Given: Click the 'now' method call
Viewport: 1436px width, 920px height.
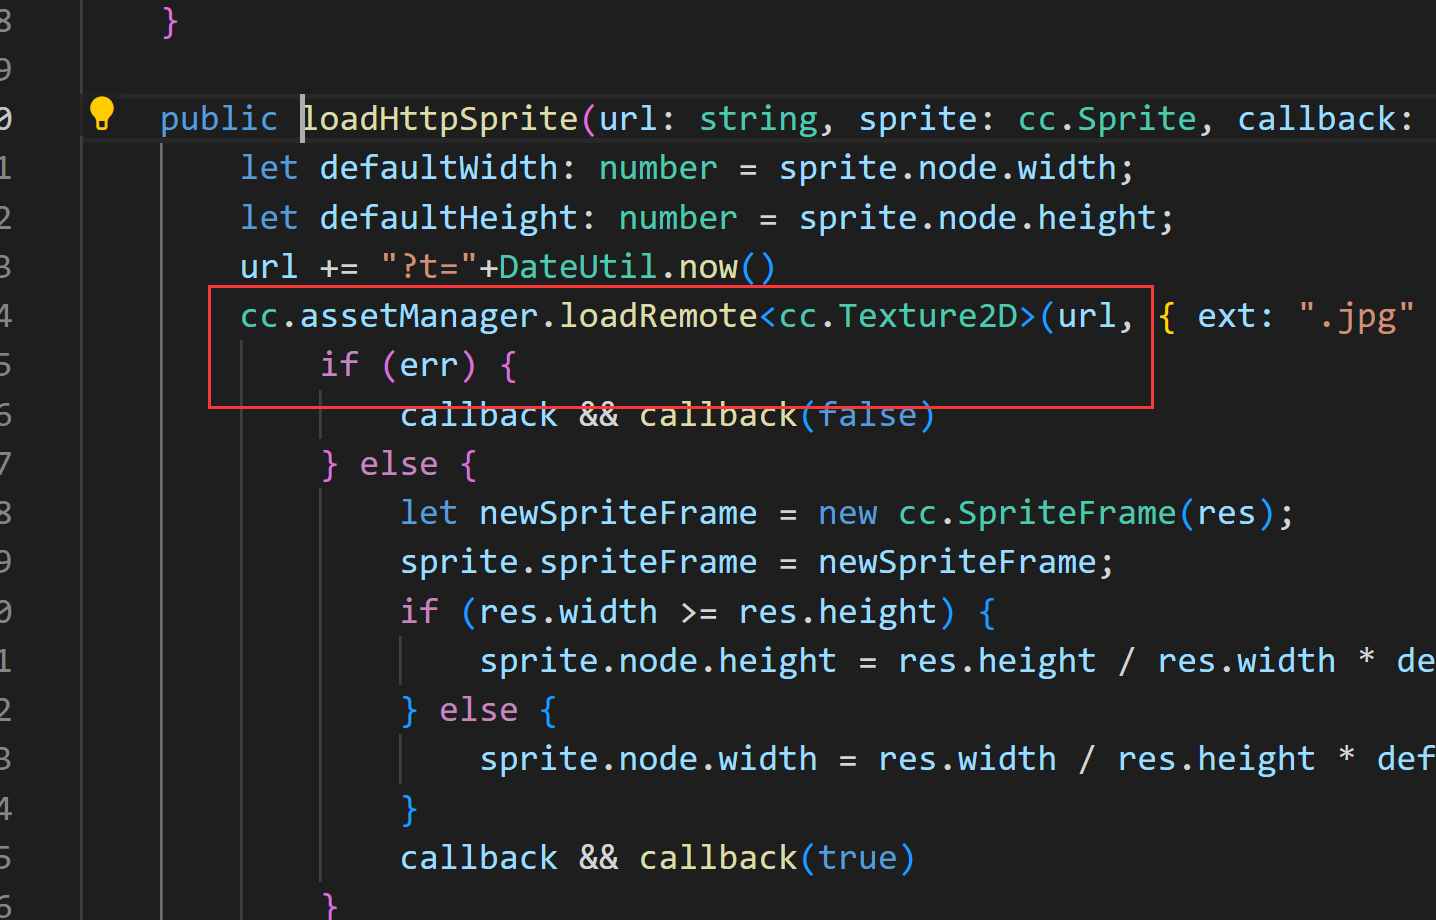Looking at the screenshot, I should [x=708, y=267].
